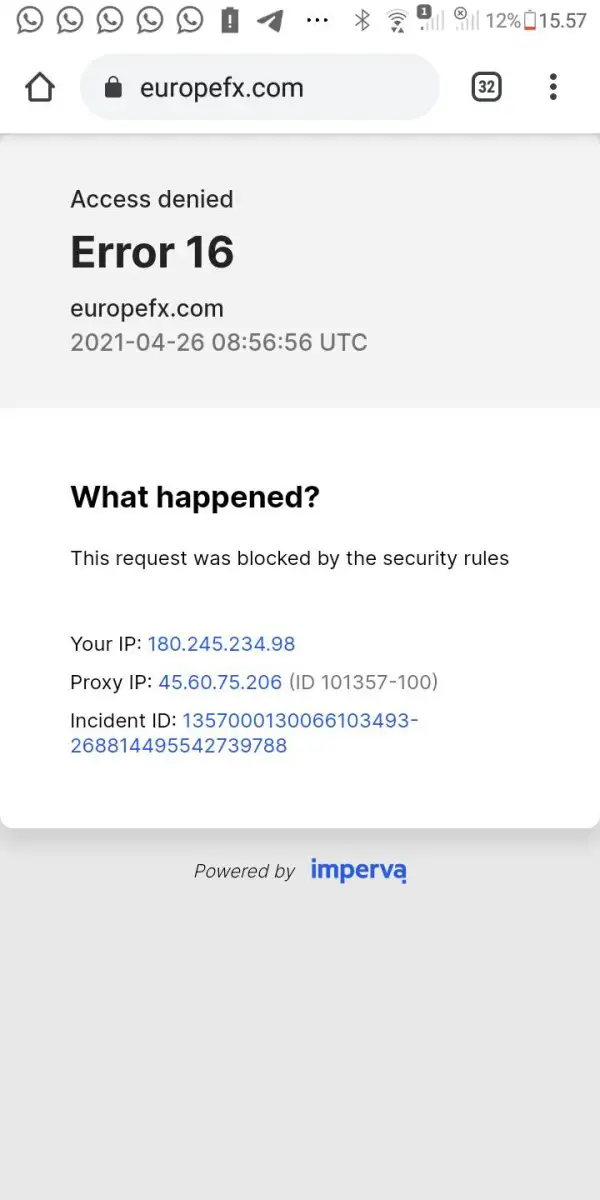The image size is (600, 1200).
Task: Open Chrome's three-dot overflow menu
Action: (x=553, y=88)
